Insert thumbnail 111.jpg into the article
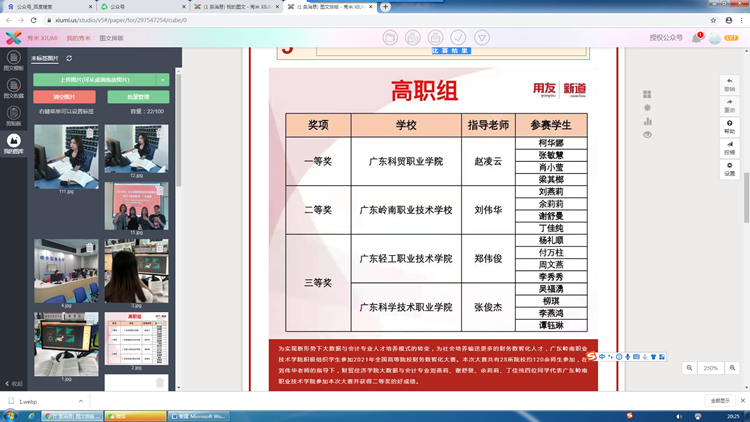Image resolution: width=750 pixels, height=422 pixels. (x=66, y=156)
